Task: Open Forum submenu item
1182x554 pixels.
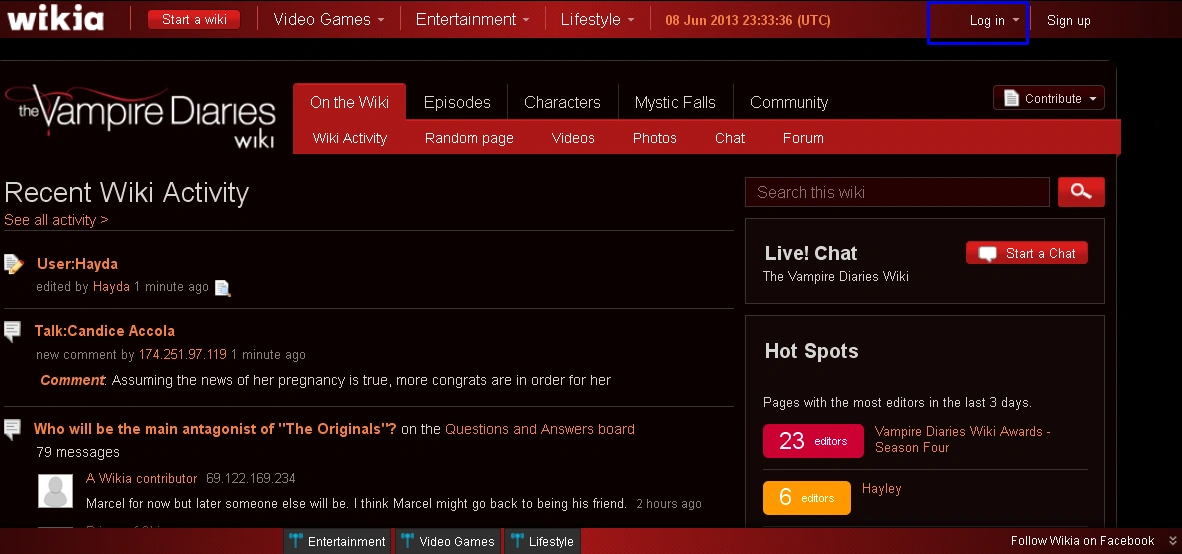Action: [x=803, y=138]
